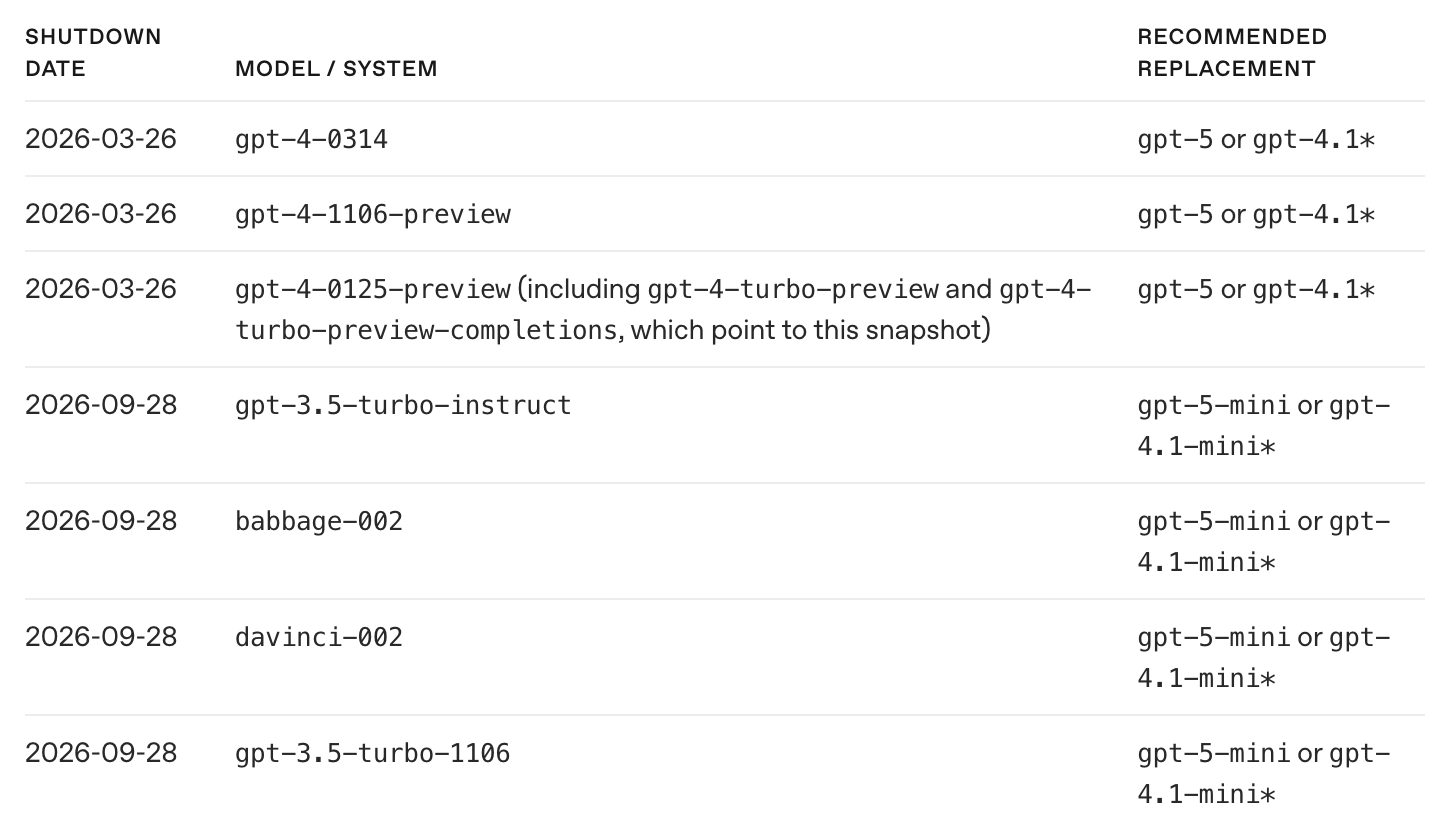The image size is (1440, 840).
Task: Click the inline "gpt-4-turbo-preview" text after "including"
Action: (792, 289)
